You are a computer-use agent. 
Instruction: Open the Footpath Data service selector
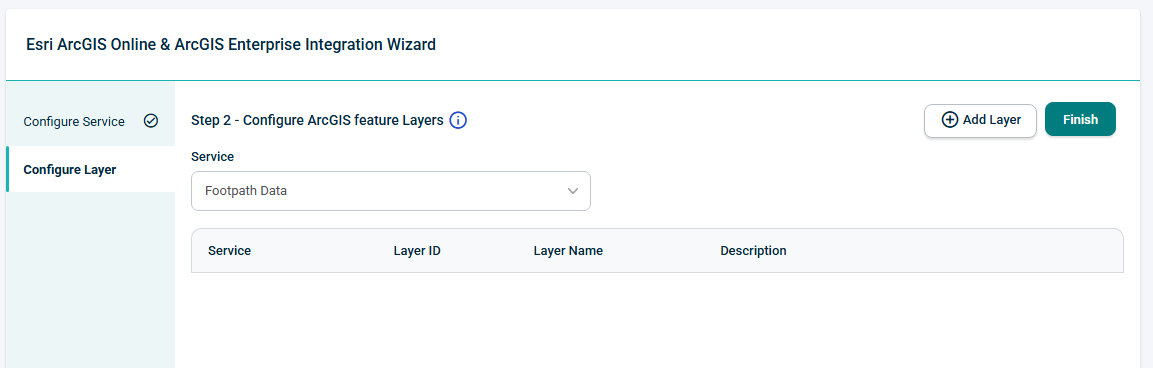(390, 191)
